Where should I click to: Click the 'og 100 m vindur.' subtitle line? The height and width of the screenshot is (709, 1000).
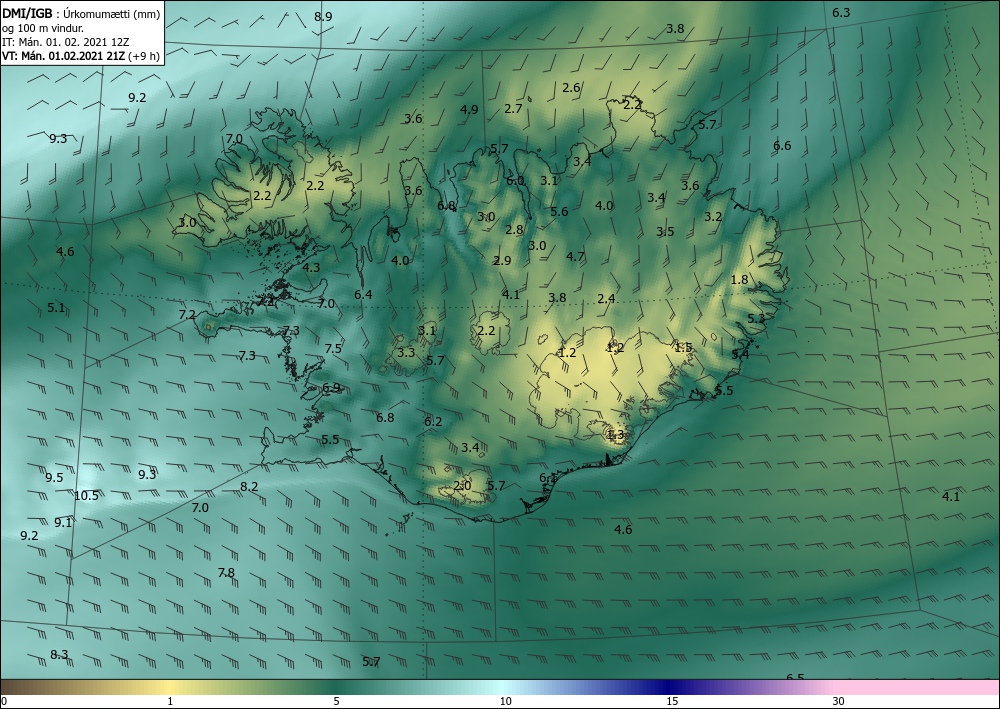click(43, 27)
